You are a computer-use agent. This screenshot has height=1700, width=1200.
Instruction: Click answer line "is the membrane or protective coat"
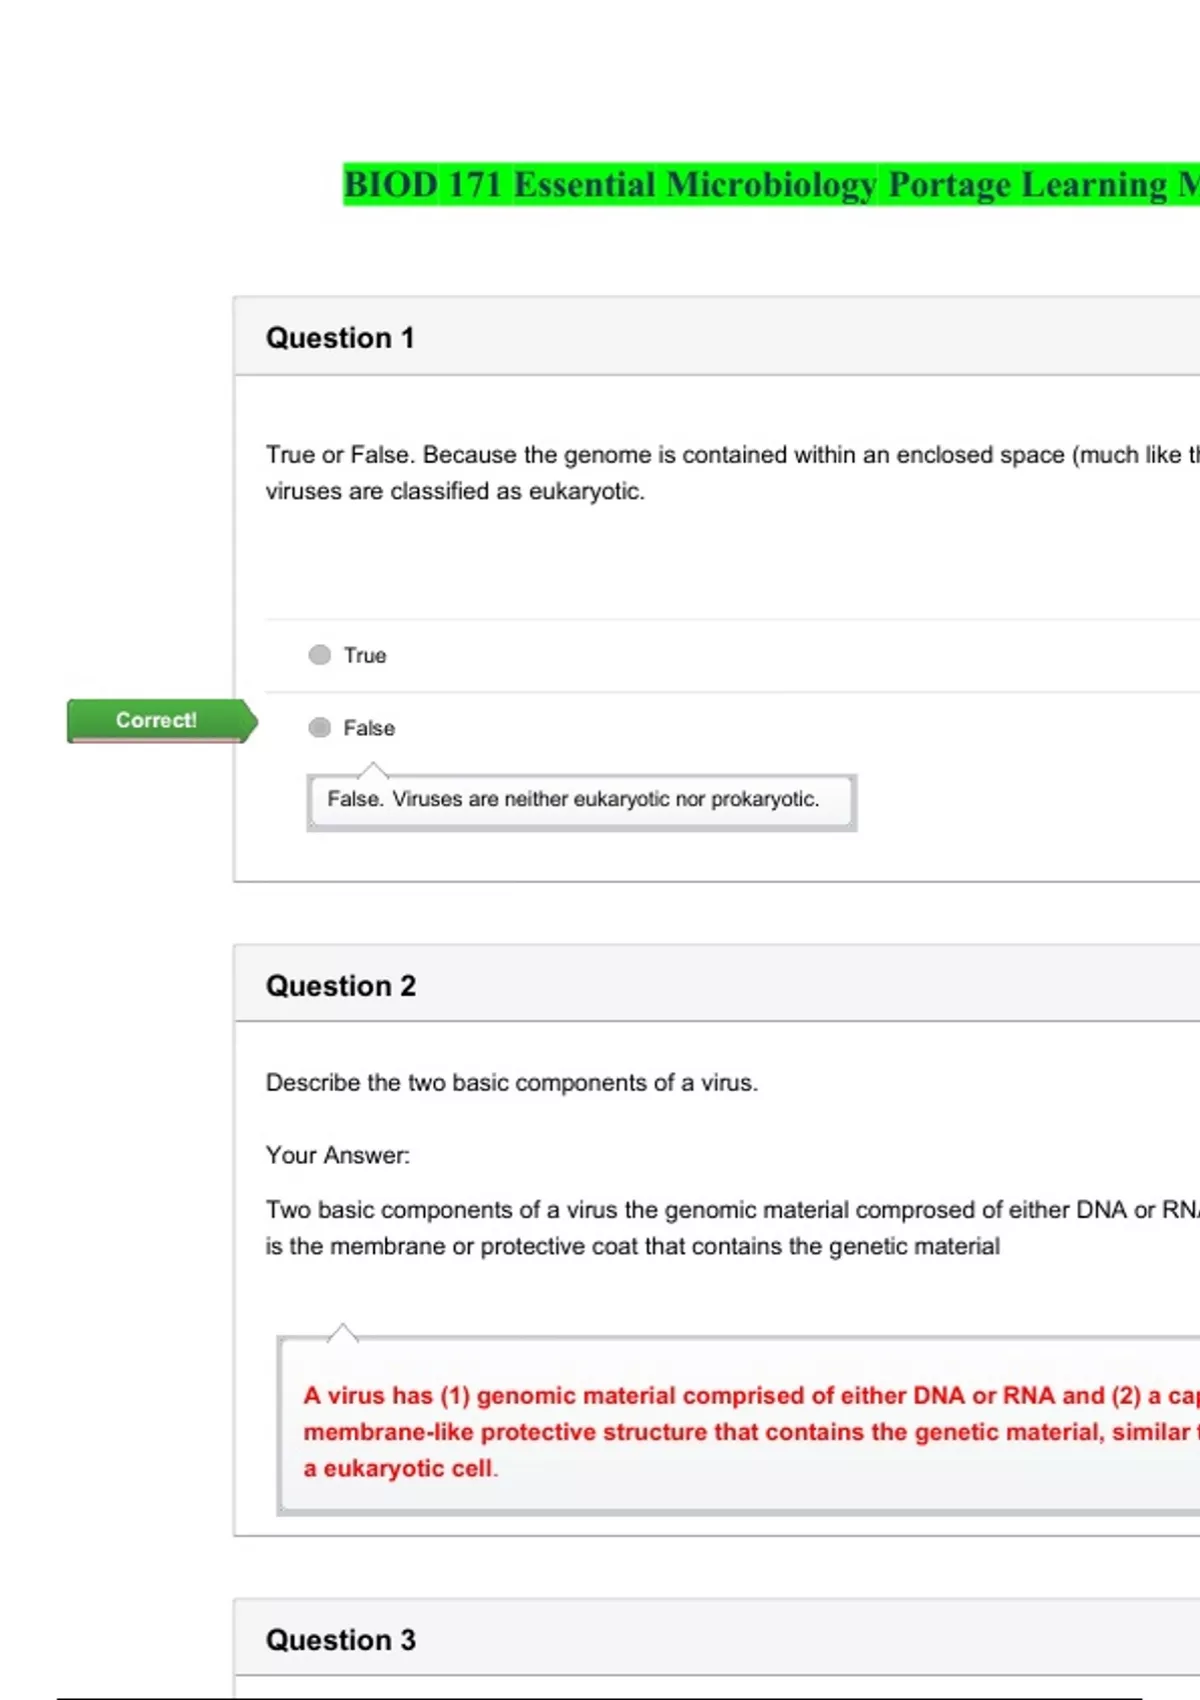point(632,1246)
